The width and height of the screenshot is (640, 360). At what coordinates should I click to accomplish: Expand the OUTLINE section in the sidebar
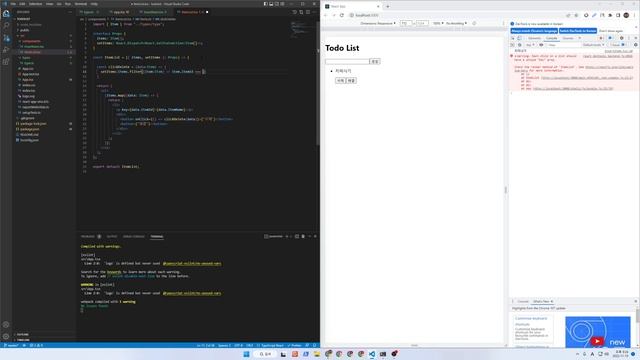pyautogui.click(x=22, y=334)
